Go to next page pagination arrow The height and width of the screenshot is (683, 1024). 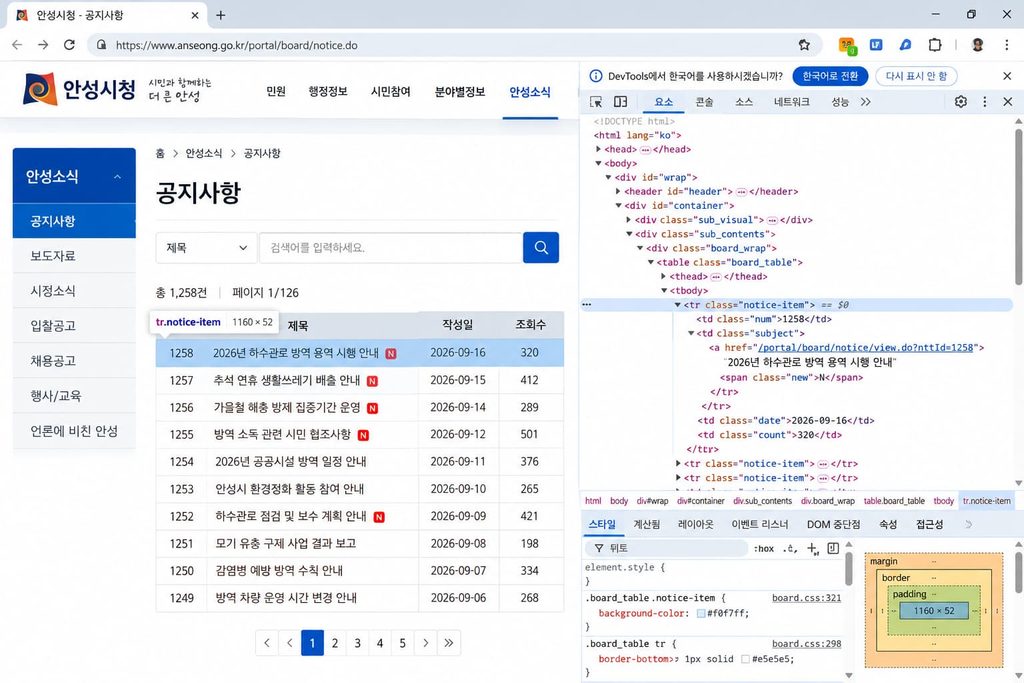pos(425,643)
